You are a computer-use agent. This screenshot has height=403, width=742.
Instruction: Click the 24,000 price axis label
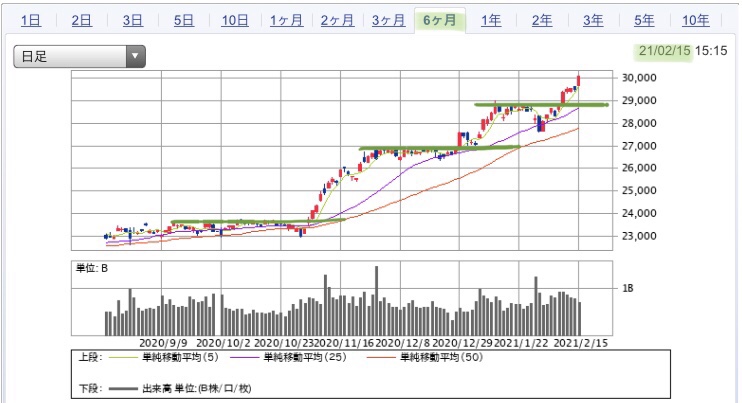click(x=639, y=213)
